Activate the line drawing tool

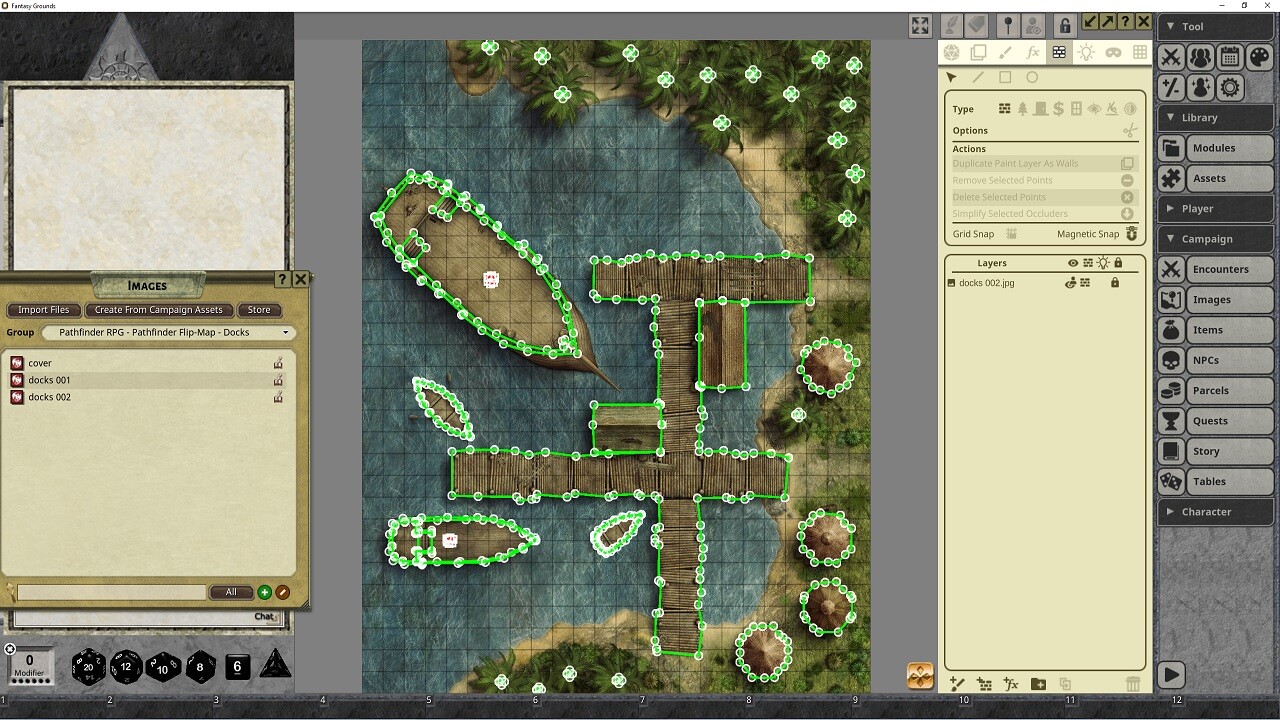[978, 76]
